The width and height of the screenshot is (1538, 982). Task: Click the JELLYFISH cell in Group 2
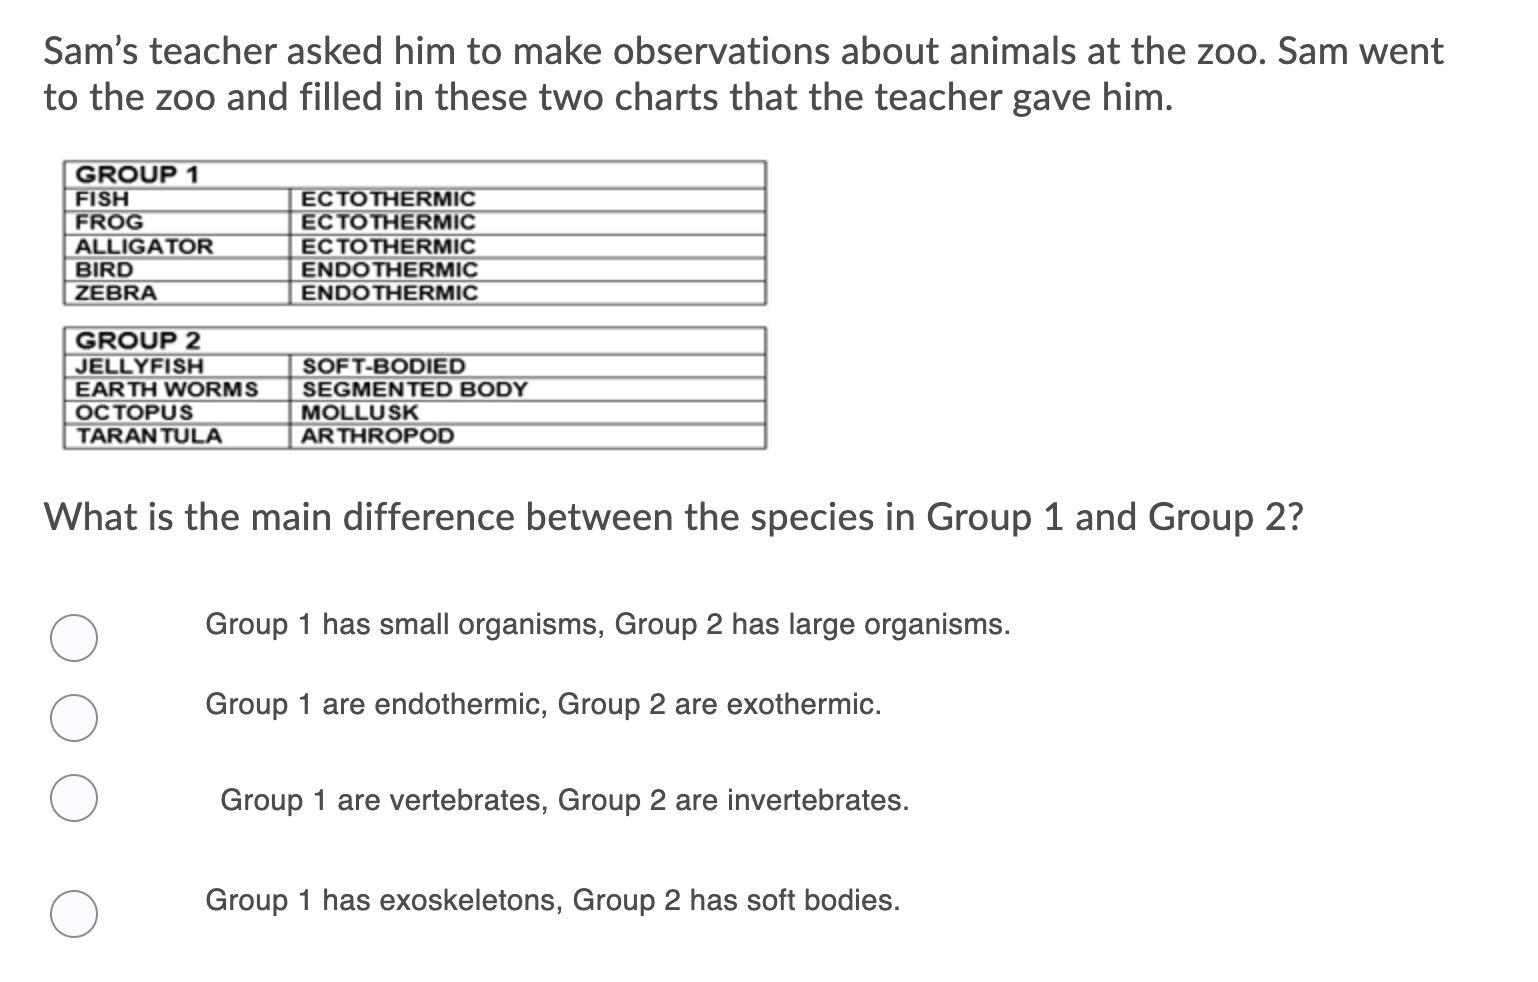coord(178,366)
